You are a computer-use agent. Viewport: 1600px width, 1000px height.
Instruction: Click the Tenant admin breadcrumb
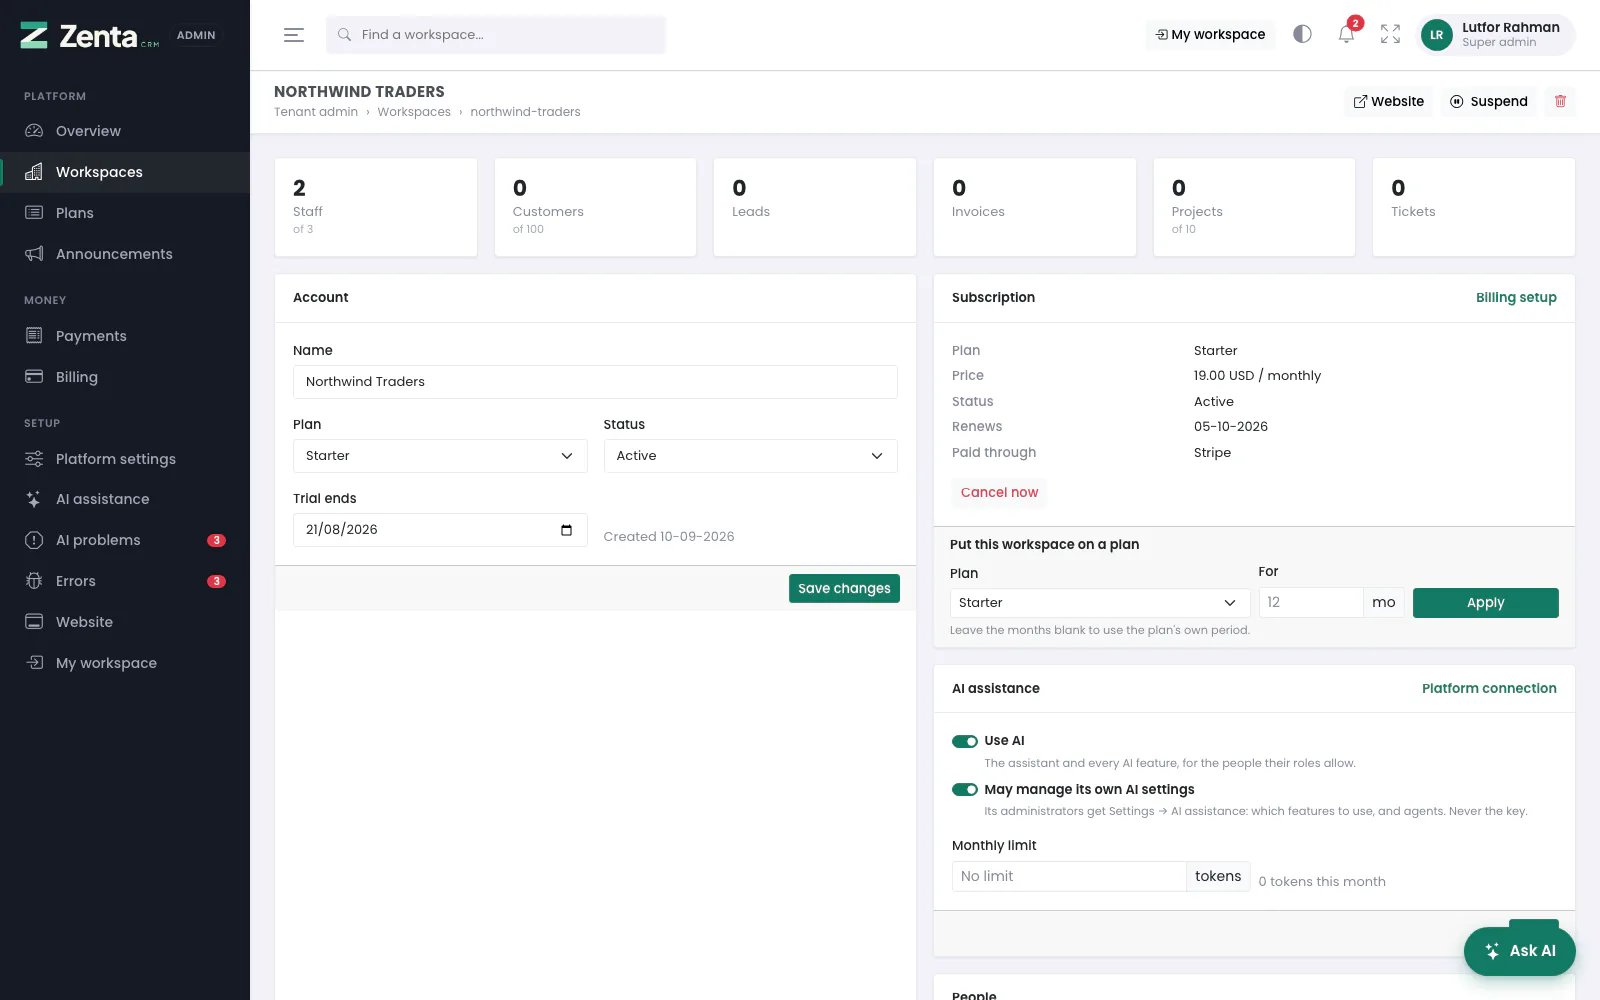tap(316, 112)
